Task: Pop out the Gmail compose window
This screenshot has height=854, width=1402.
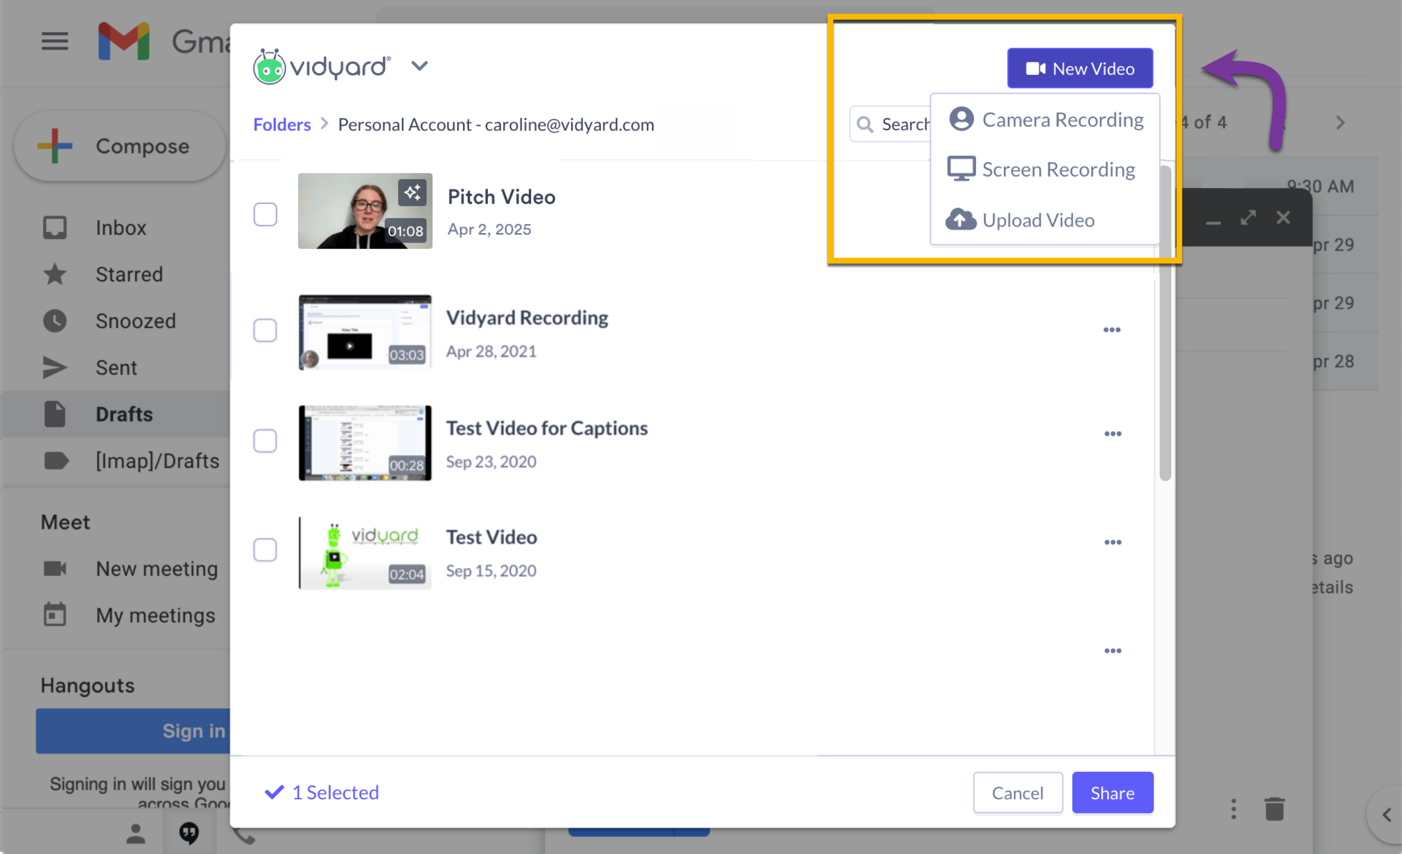Action: (1248, 218)
